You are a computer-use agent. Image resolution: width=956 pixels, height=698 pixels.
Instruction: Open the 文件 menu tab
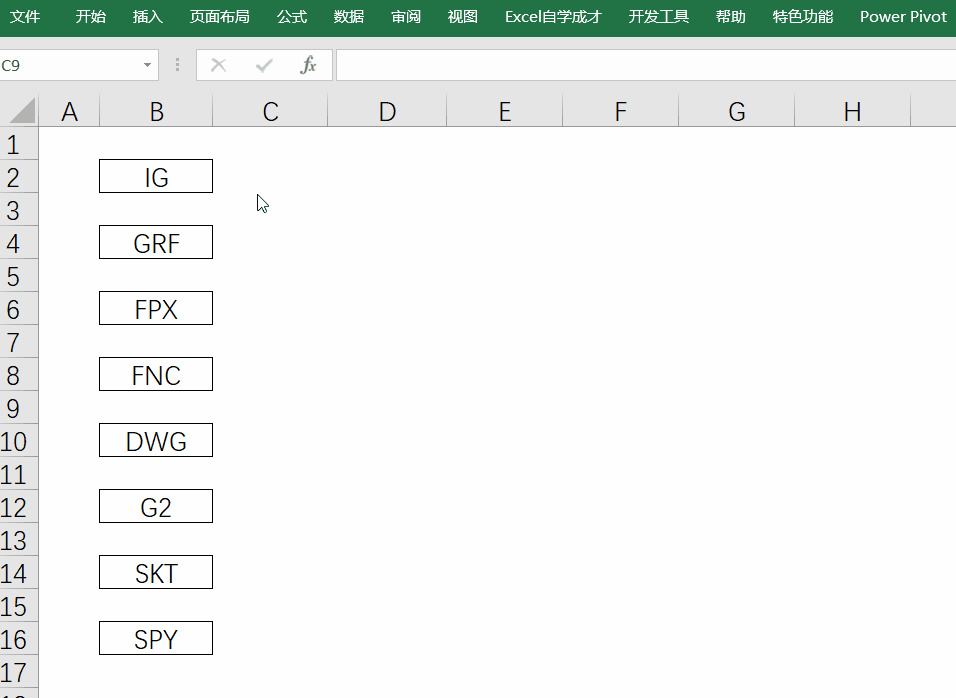tap(25, 17)
